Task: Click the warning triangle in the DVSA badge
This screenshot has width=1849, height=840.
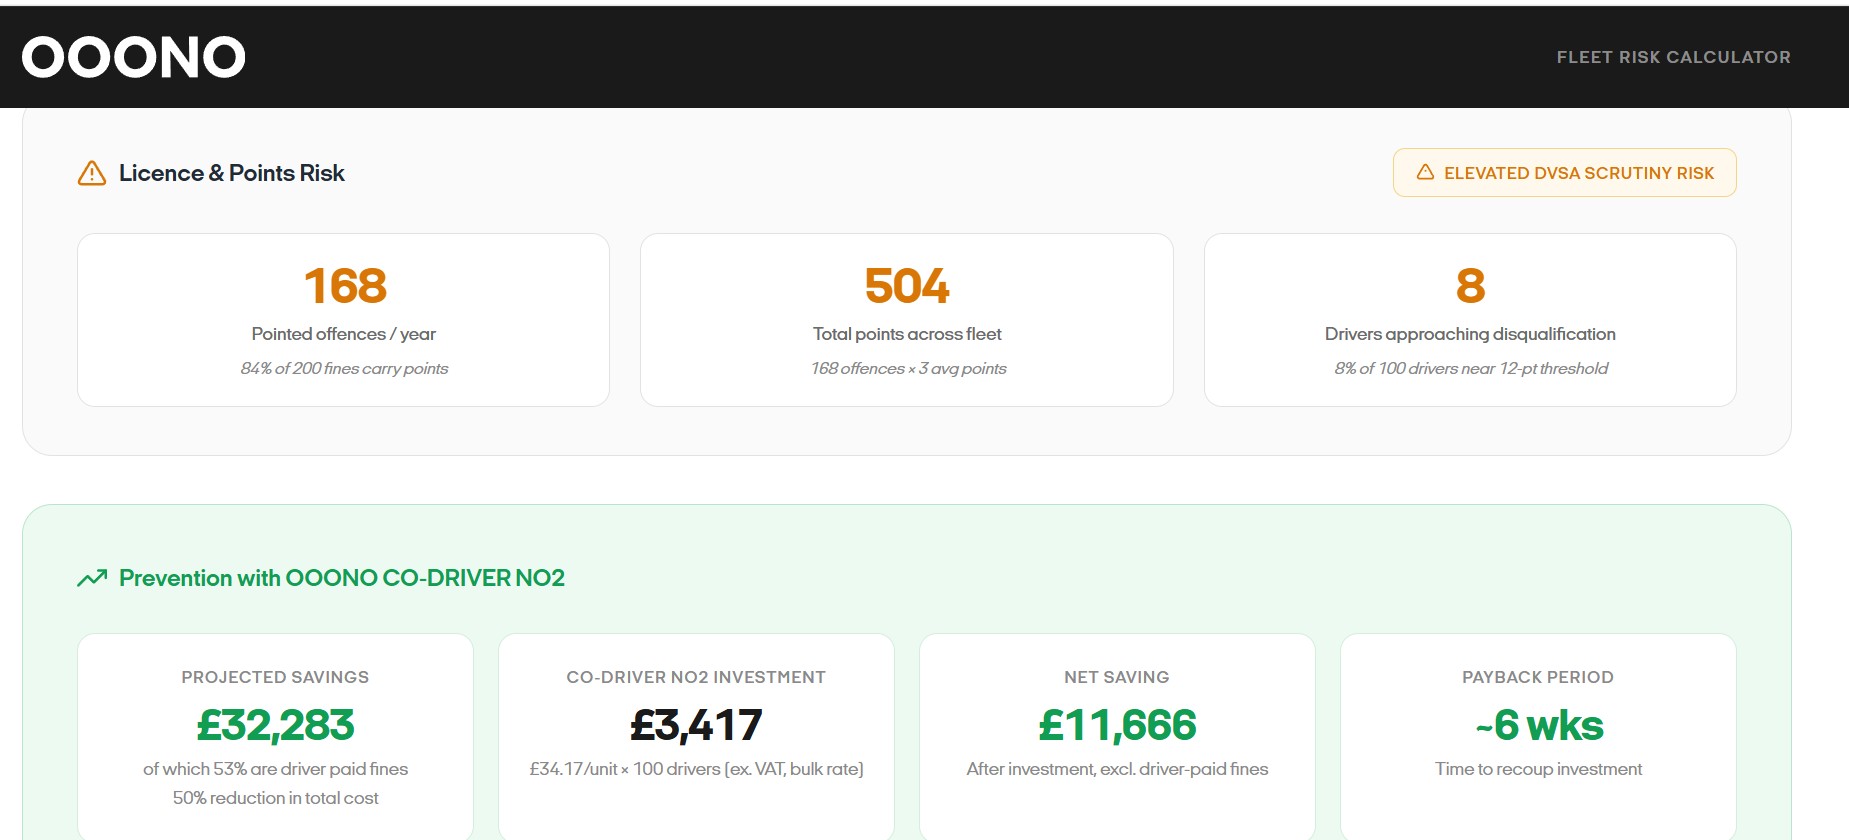Action: (x=1425, y=172)
